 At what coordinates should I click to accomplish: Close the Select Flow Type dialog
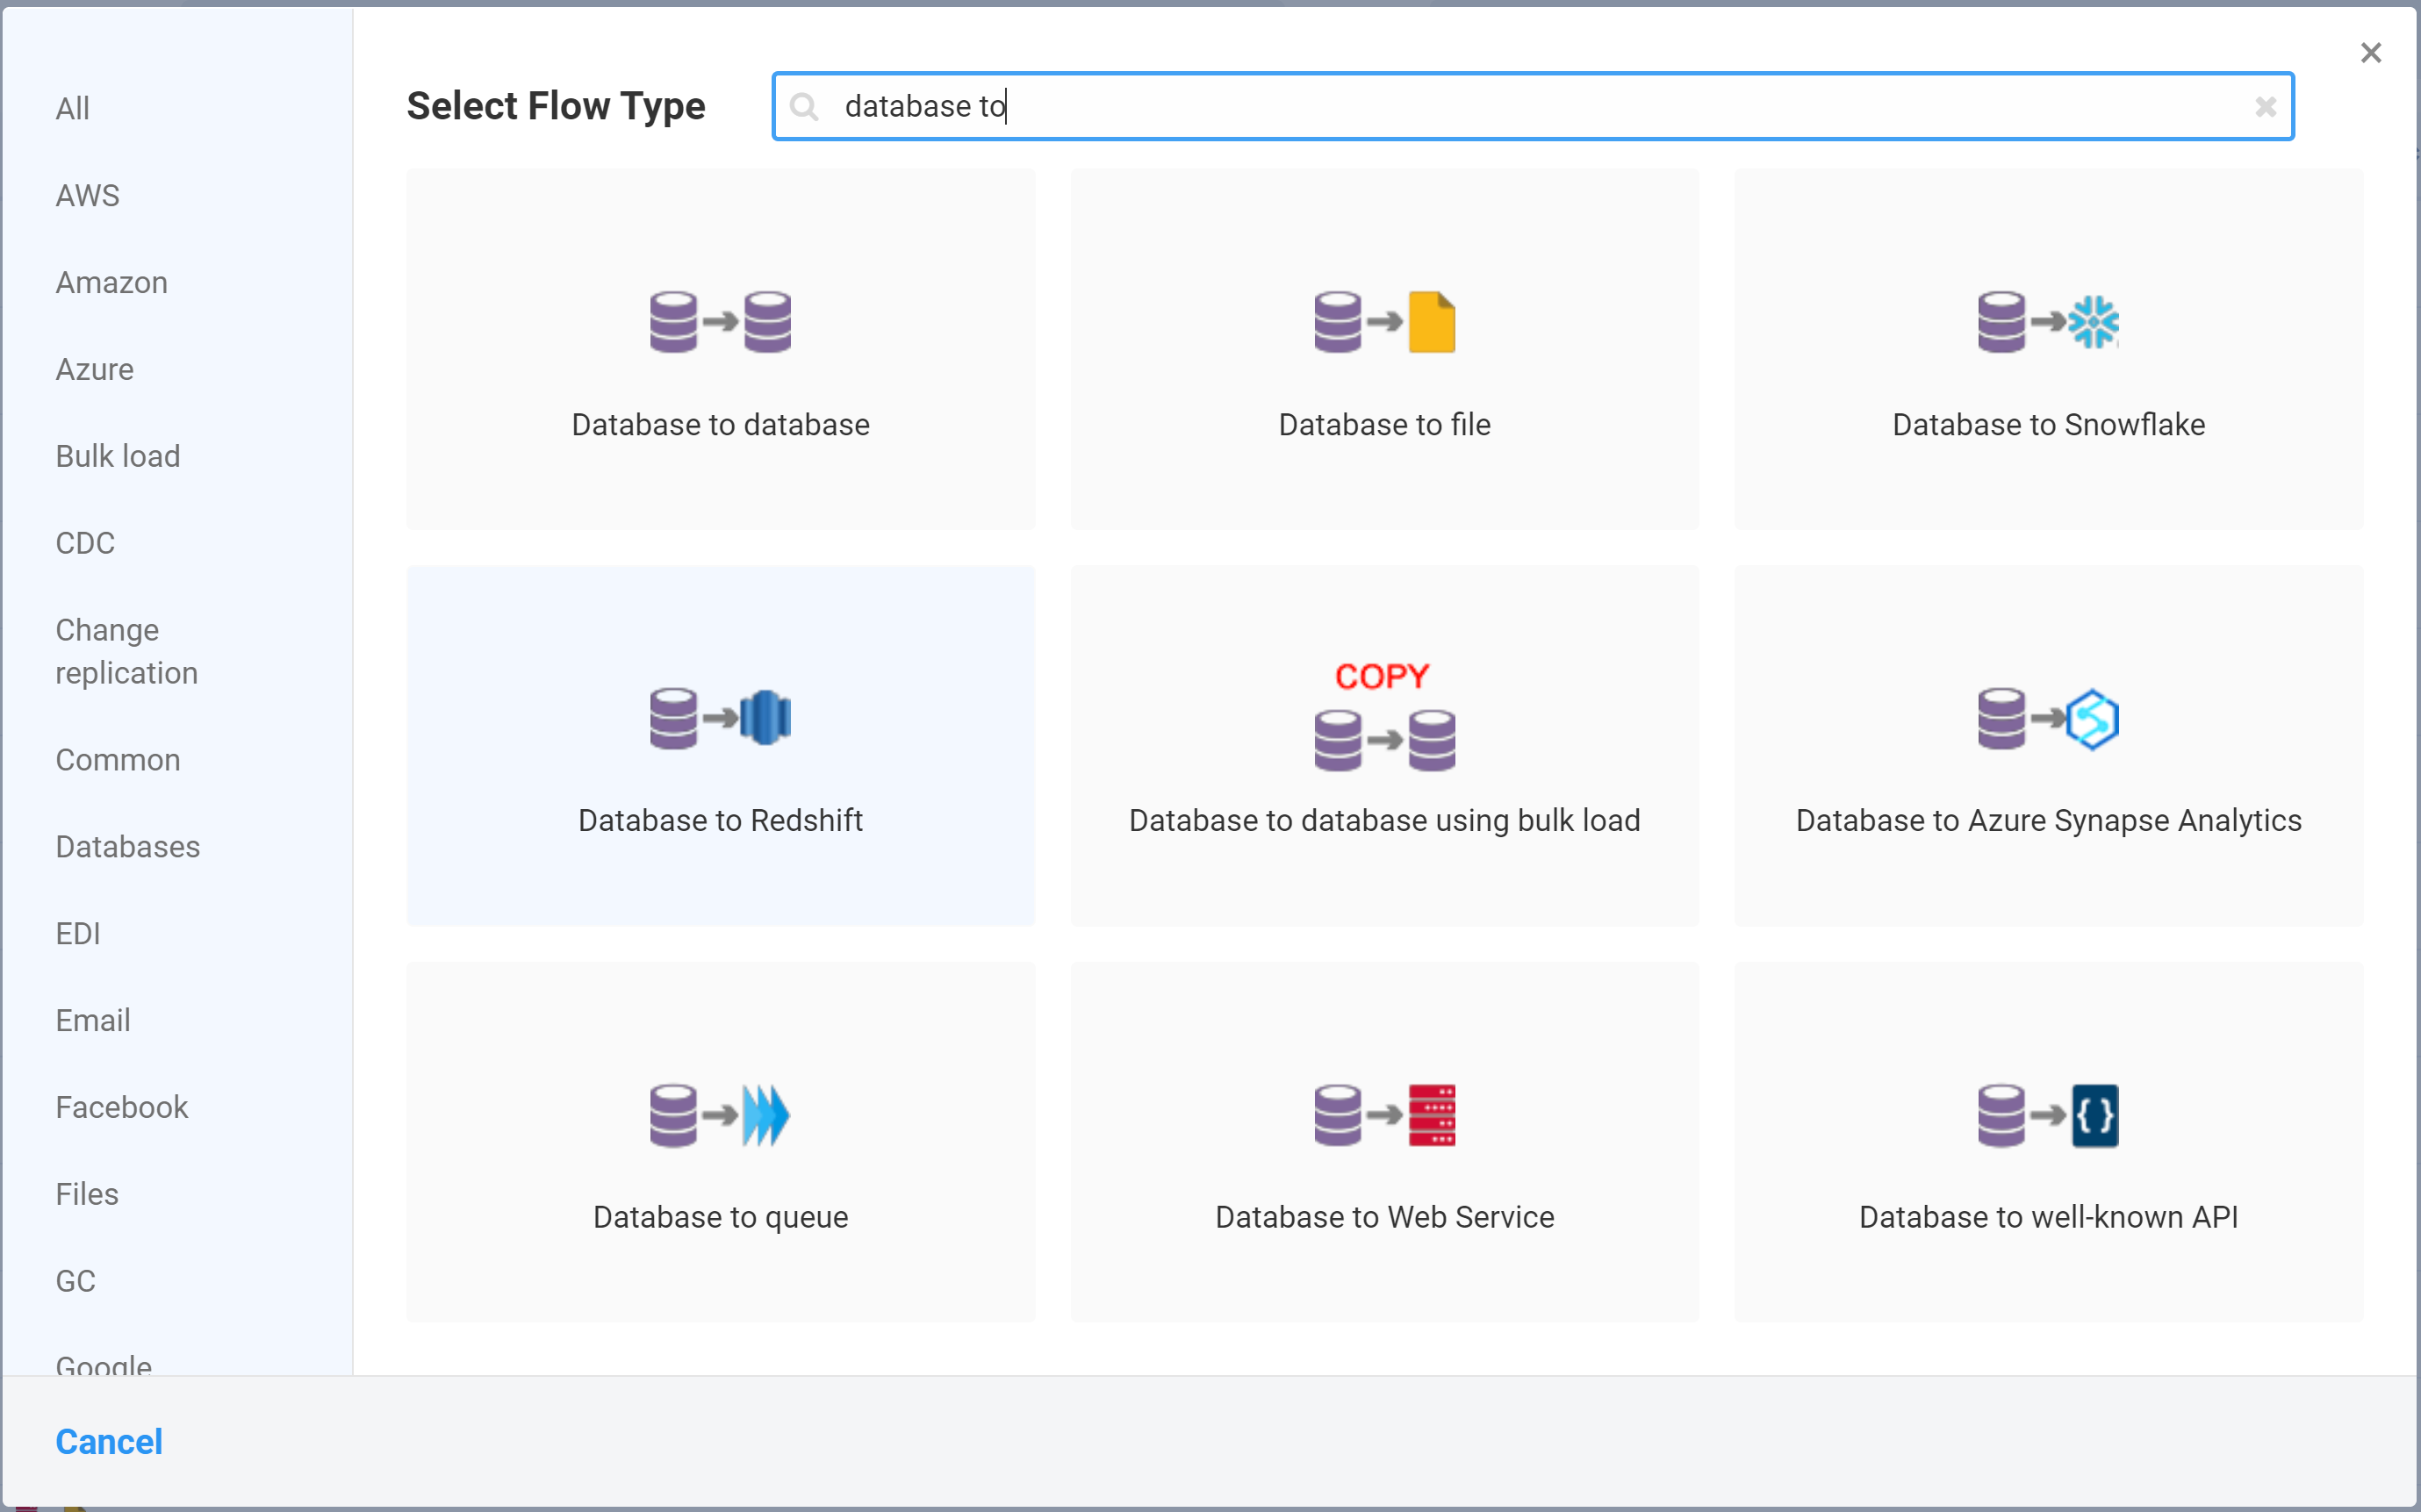point(2370,53)
